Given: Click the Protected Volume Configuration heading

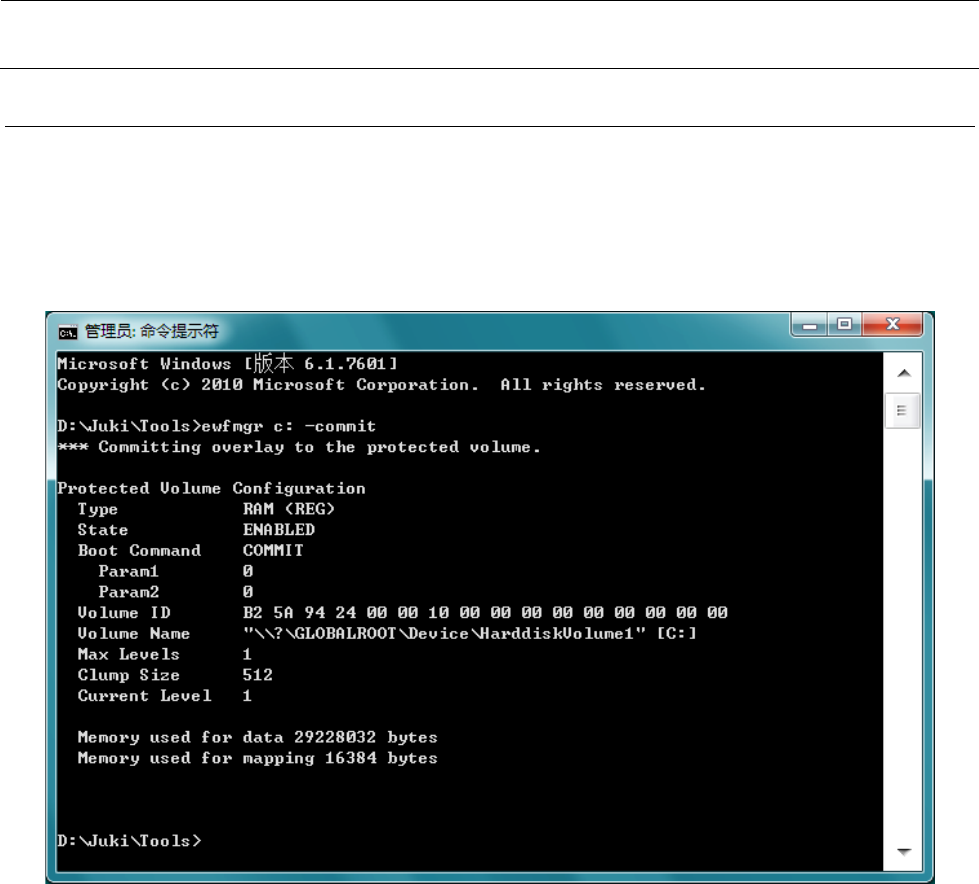Looking at the screenshot, I should 211,488.
